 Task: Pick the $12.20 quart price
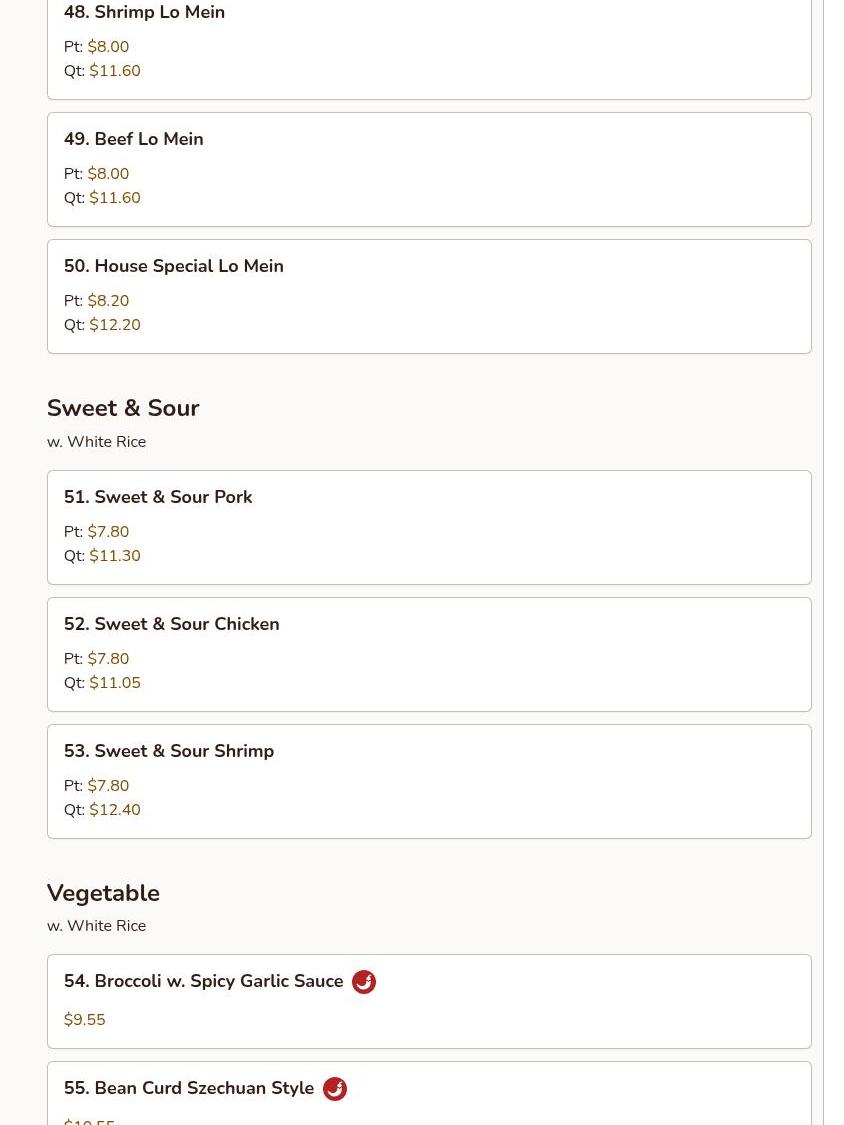point(114,325)
